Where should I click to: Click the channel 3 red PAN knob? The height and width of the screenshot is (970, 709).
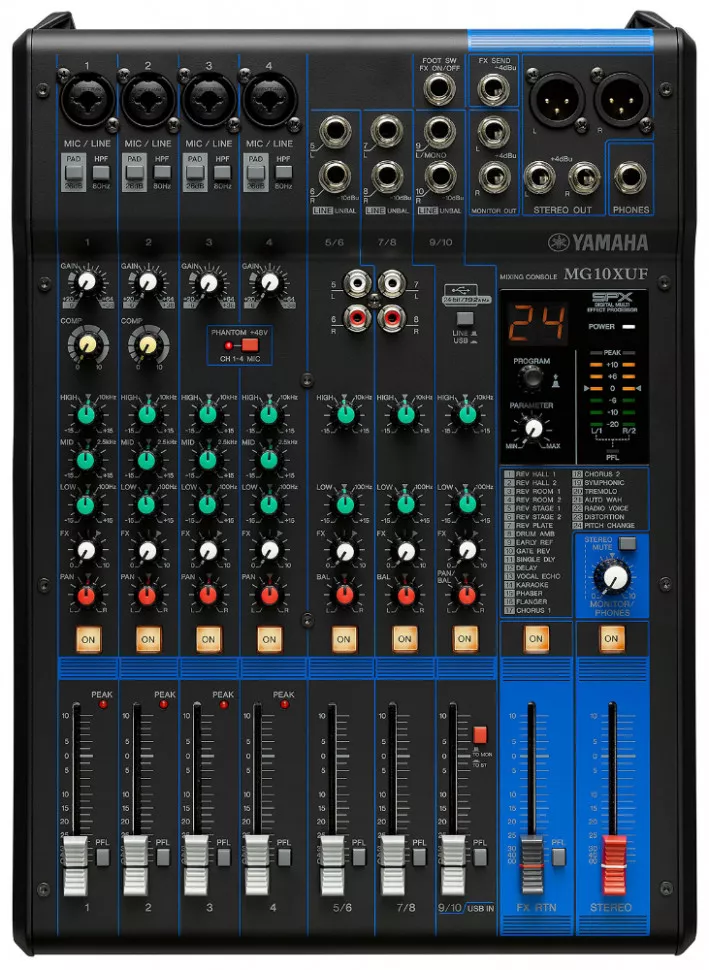[207, 595]
